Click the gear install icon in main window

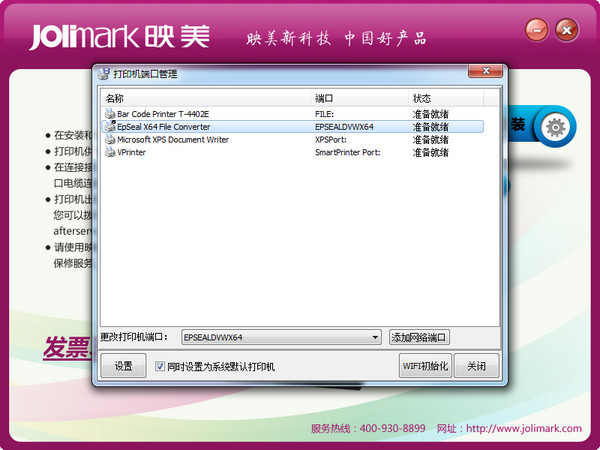[x=556, y=127]
